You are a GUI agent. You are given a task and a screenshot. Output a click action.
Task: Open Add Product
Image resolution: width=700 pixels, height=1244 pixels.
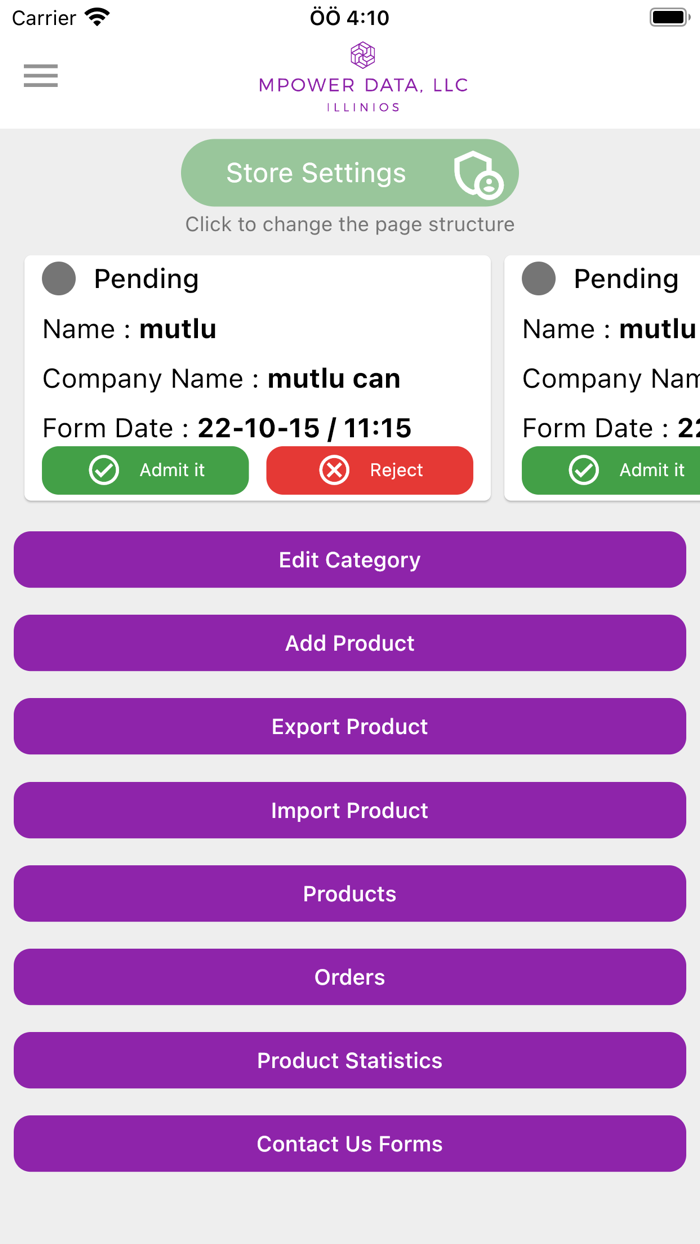click(349, 643)
